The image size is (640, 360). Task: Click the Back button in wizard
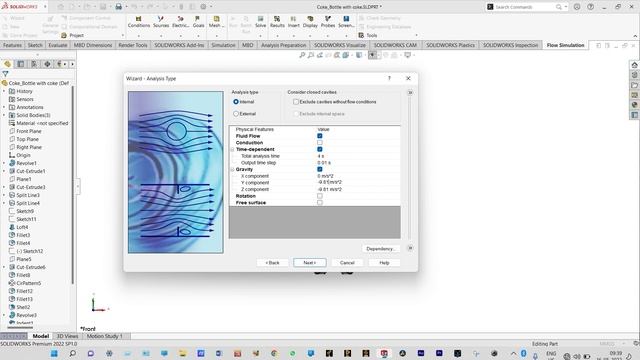click(x=272, y=262)
